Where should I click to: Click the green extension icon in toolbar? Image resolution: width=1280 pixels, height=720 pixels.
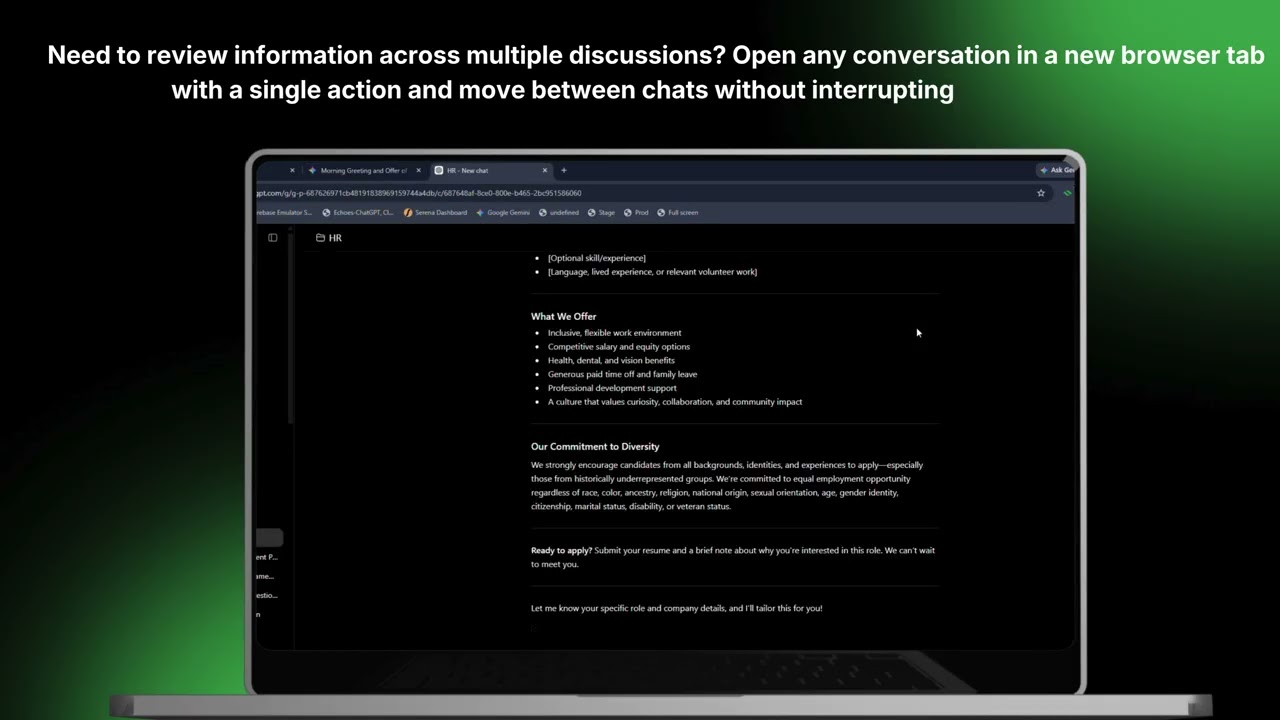1067,193
